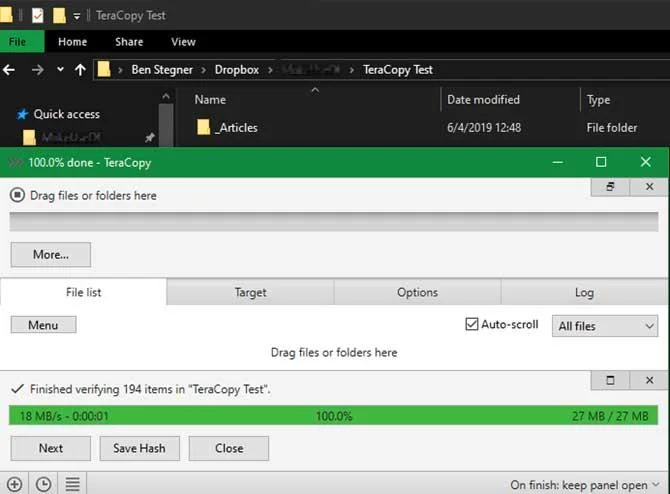Click the pin icon beside the blurred quick access folder

click(150, 137)
